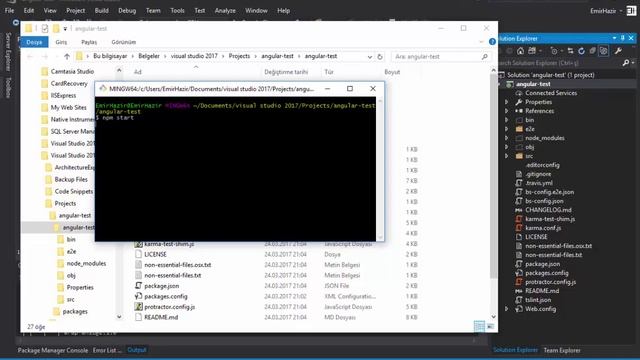Image resolution: width=640 pixels, height=360 pixels.
Task: Open the Output tab at the bottom
Action: click(x=137, y=350)
